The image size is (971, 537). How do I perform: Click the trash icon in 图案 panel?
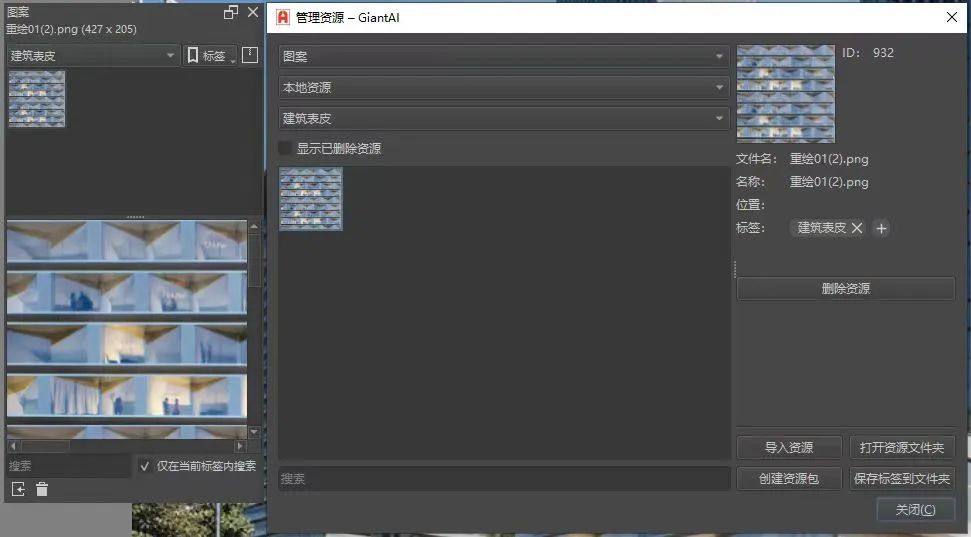coord(42,489)
